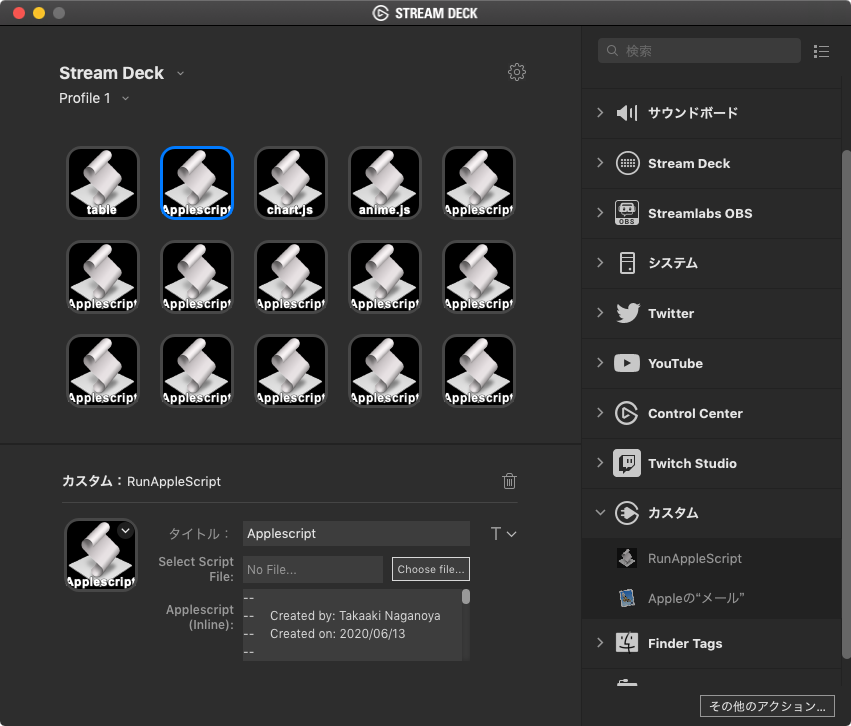Collapse the カスタム category
Viewport: 851px width, 726px height.
tap(600, 512)
